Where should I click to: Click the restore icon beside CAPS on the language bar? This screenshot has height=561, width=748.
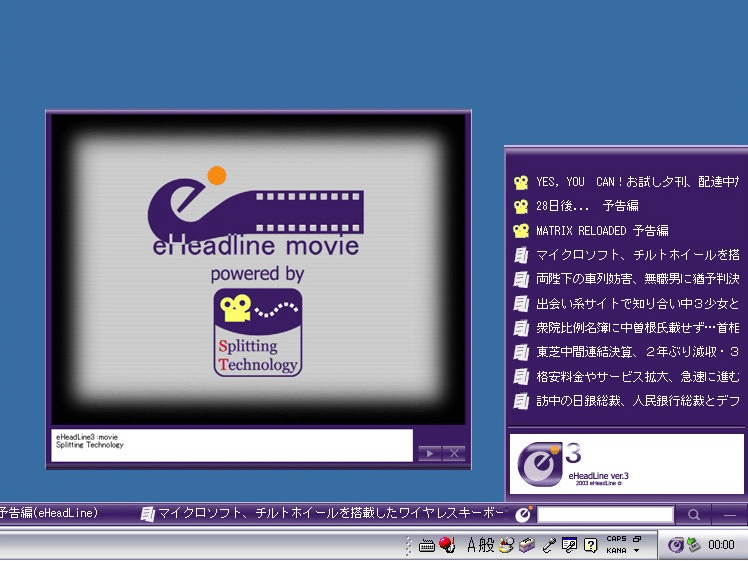point(637,539)
